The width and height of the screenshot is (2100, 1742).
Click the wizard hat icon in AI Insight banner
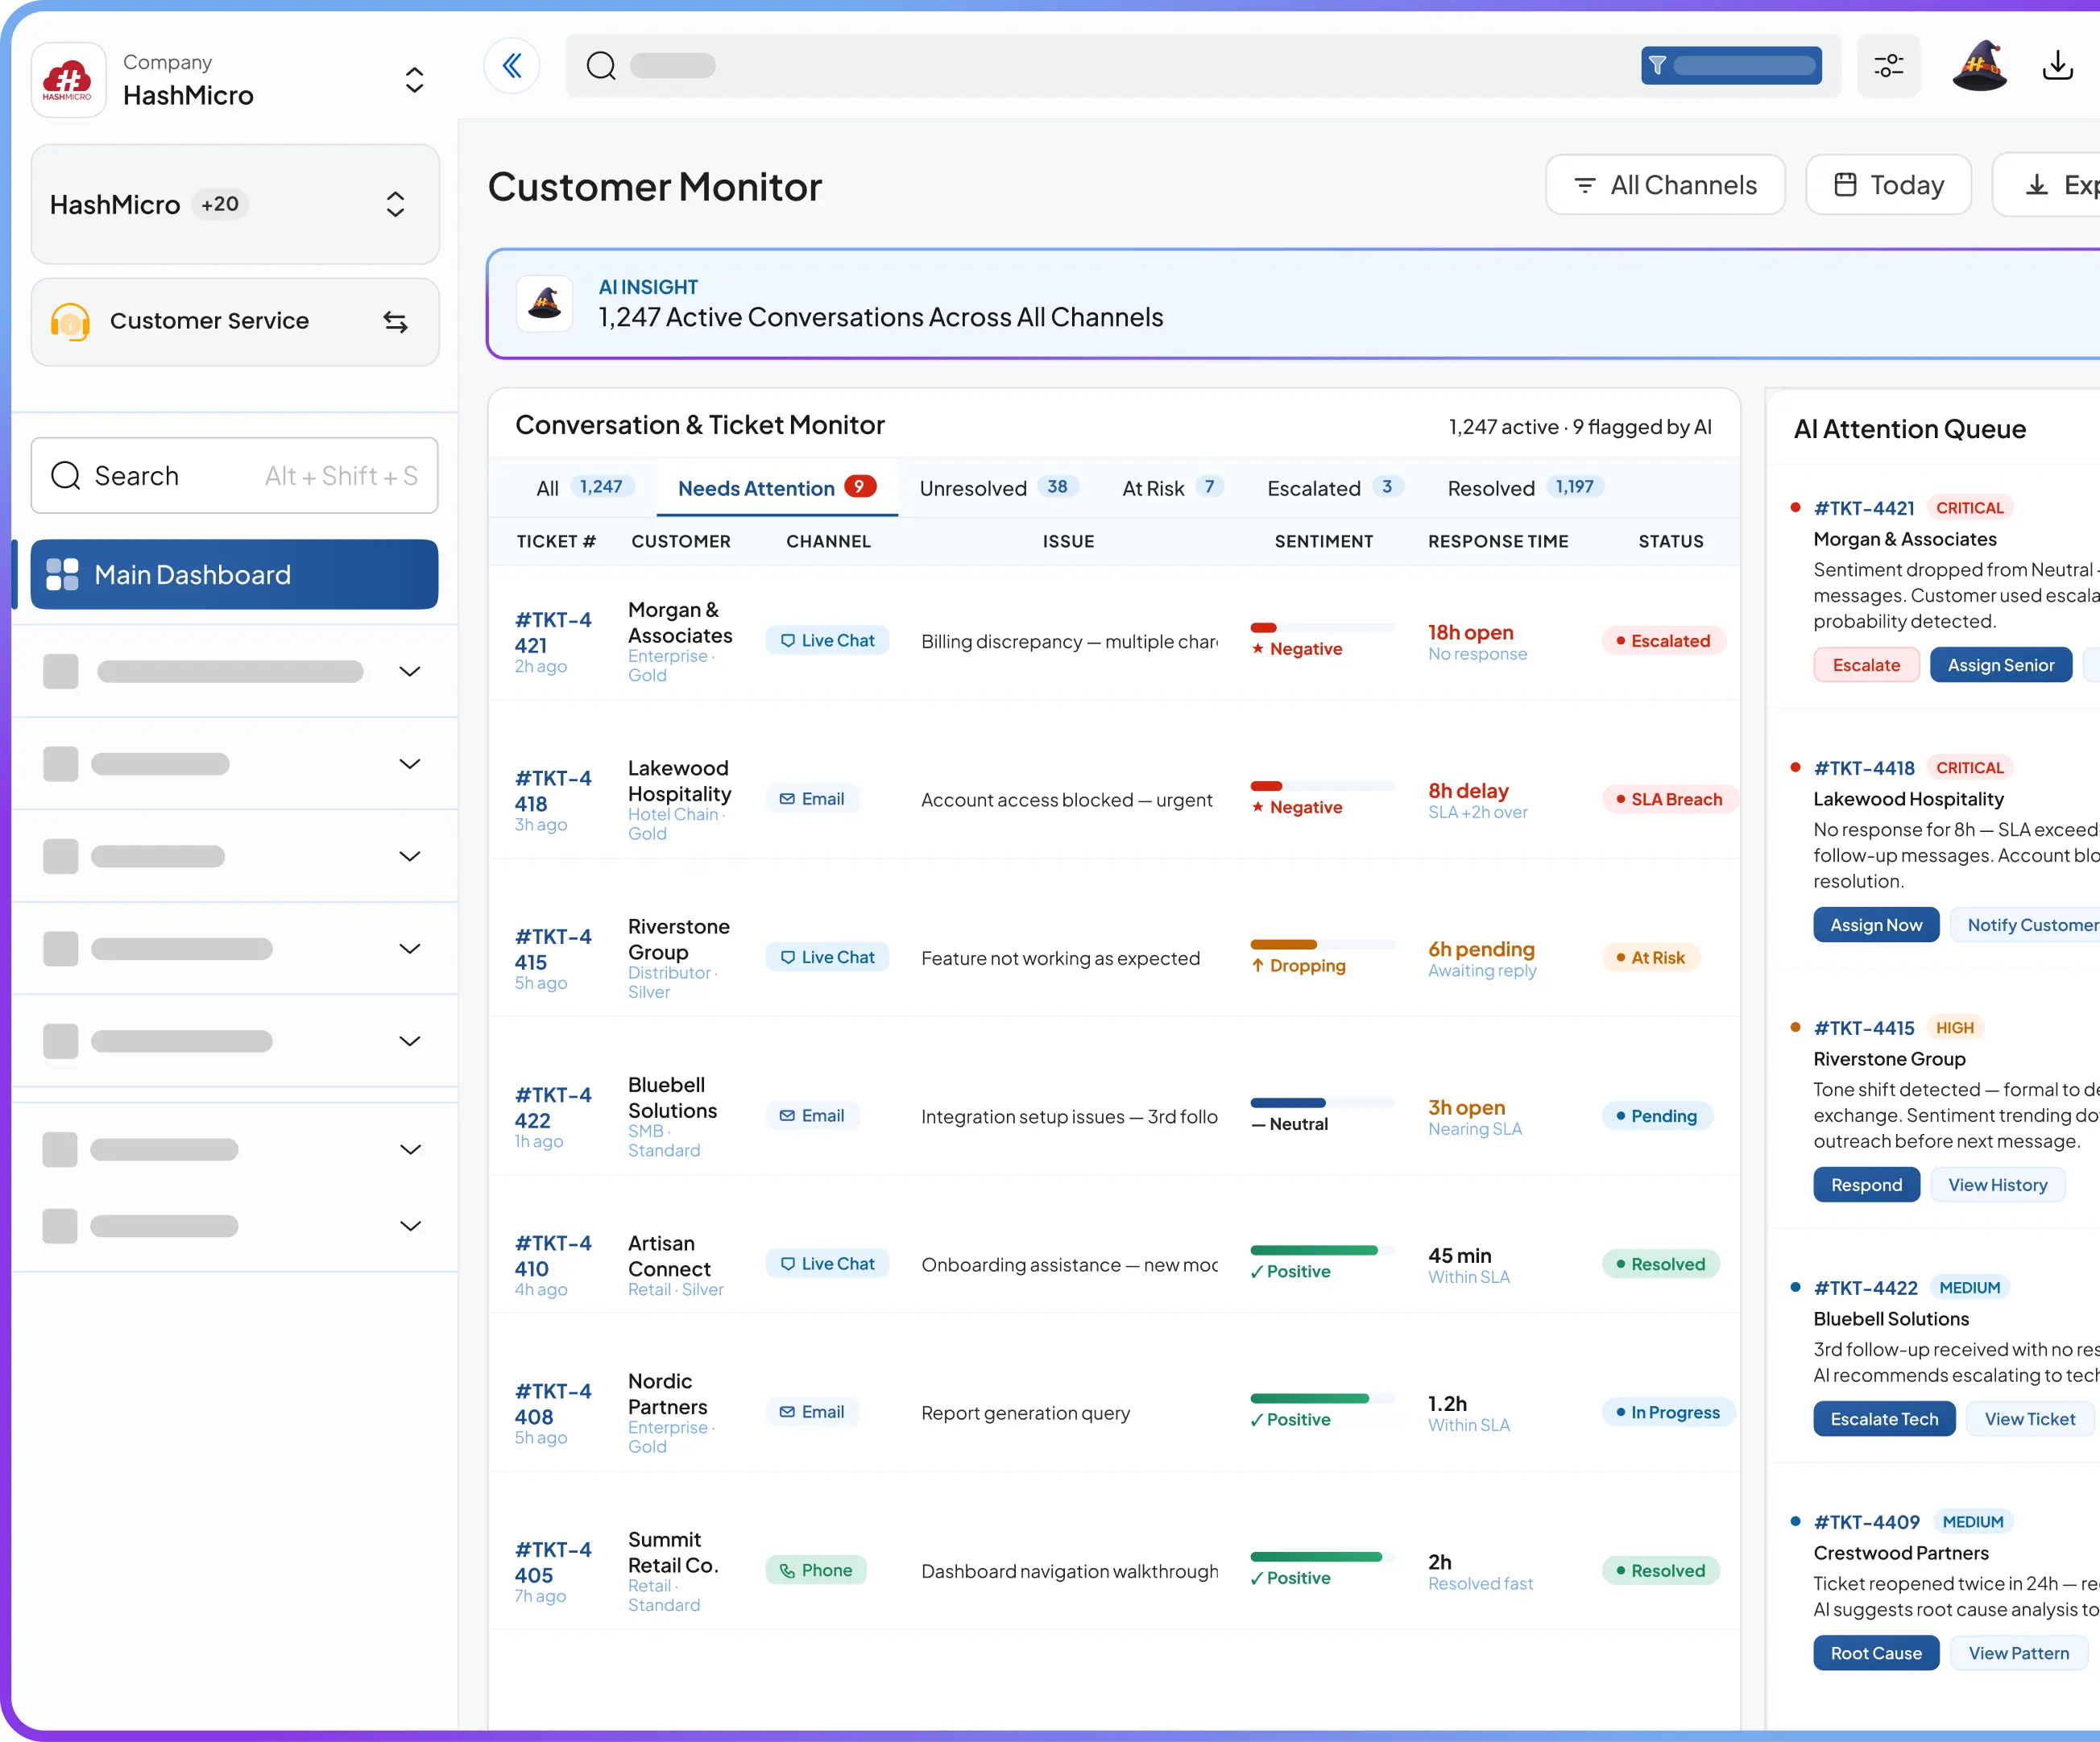click(x=545, y=303)
